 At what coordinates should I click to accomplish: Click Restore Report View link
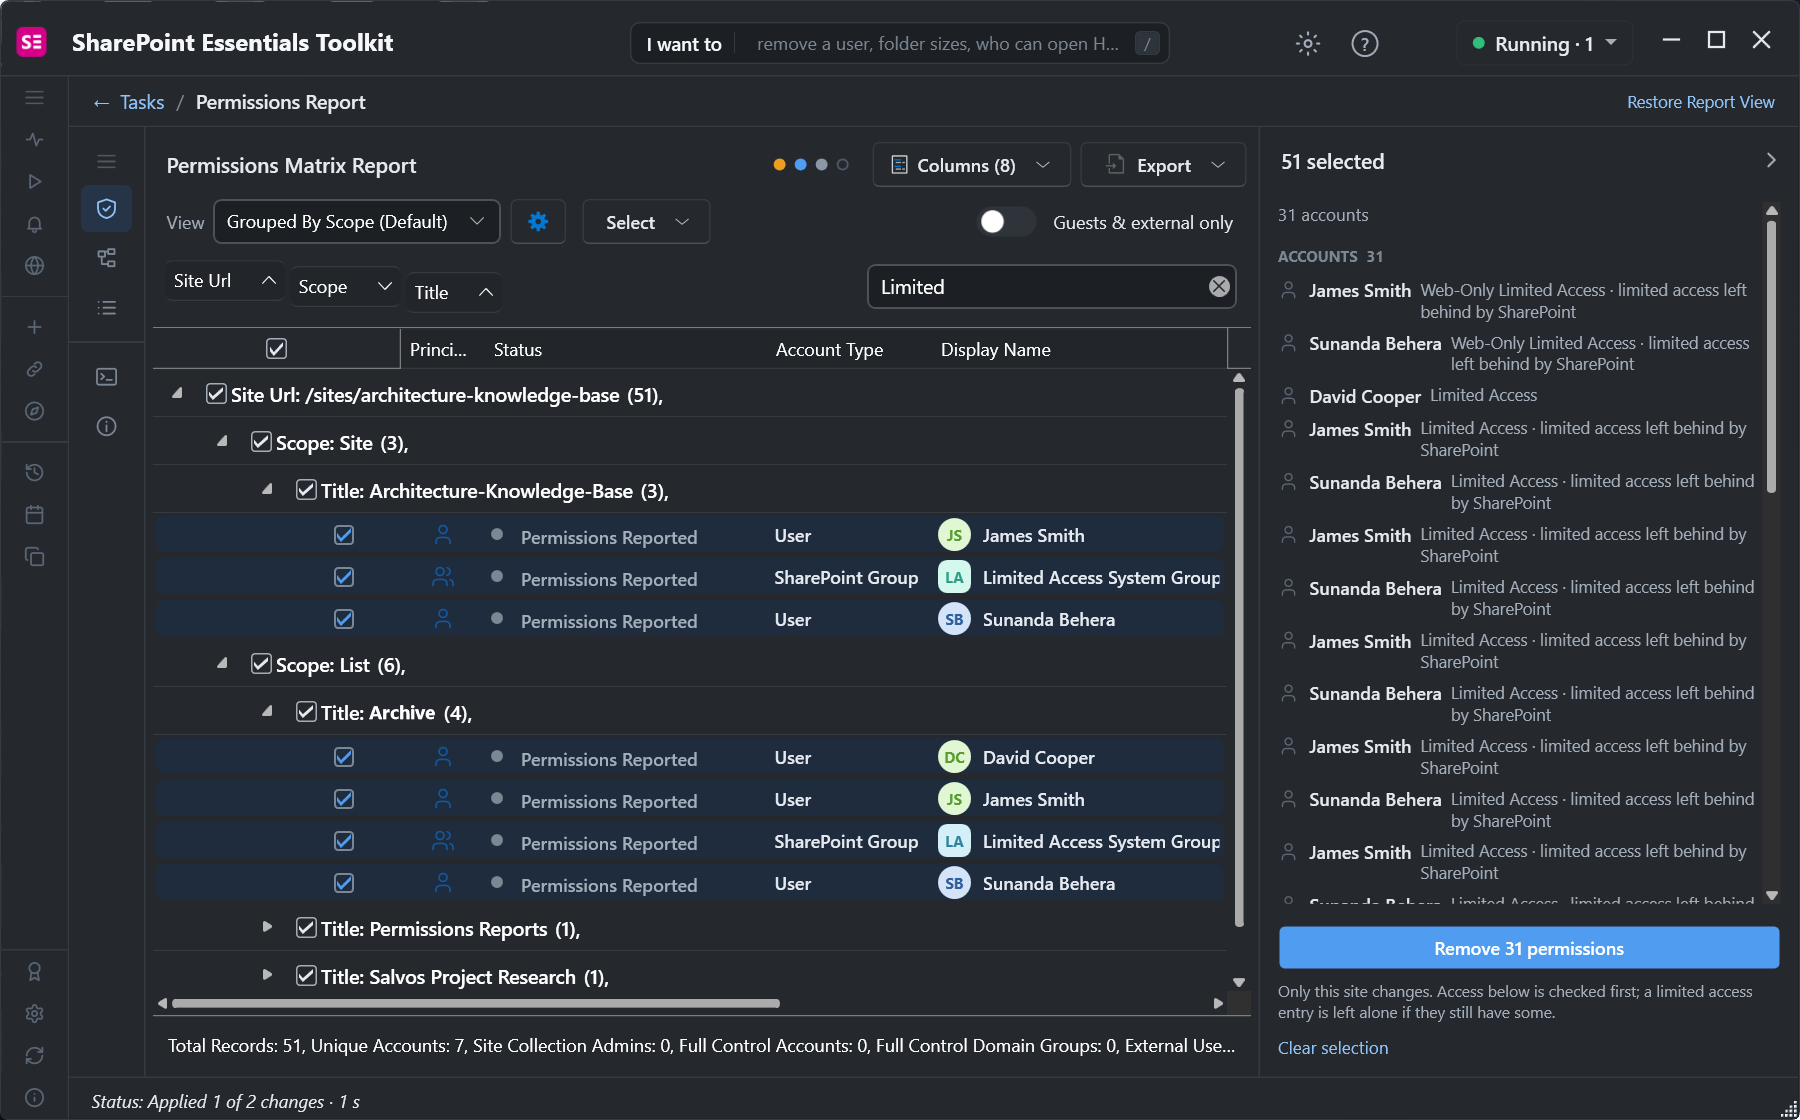[1700, 102]
